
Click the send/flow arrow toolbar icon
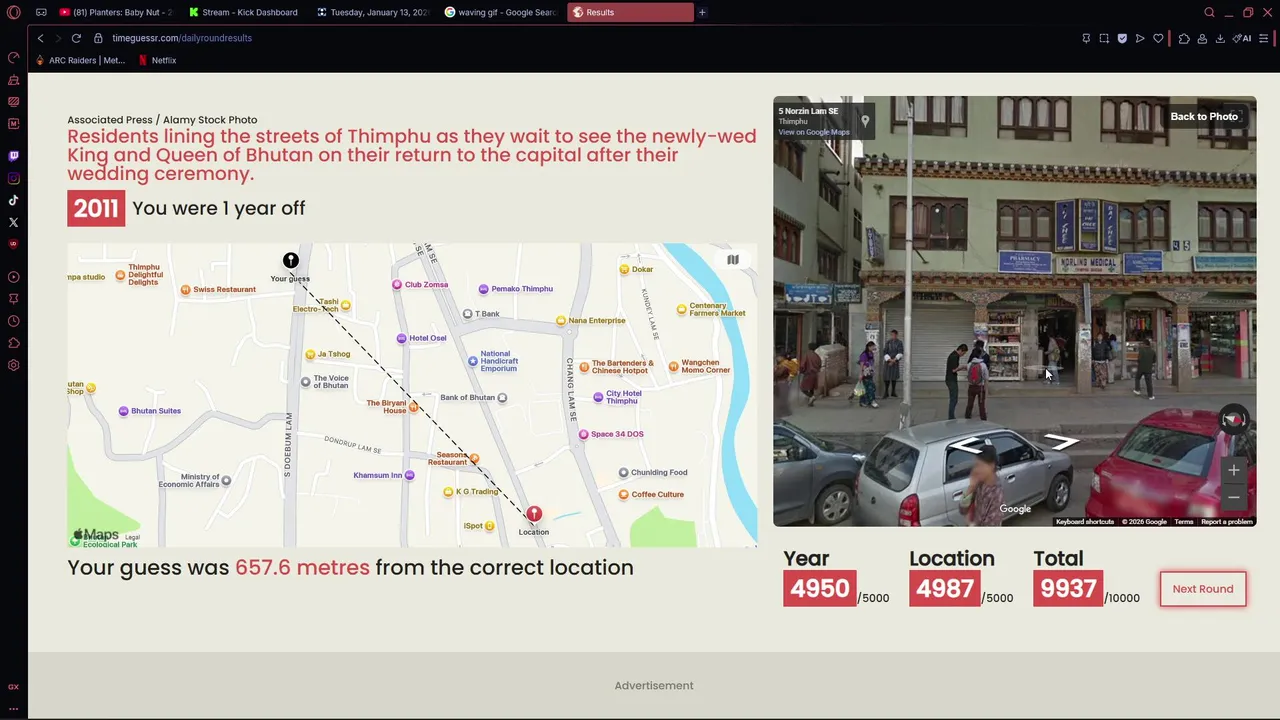[1140, 38]
